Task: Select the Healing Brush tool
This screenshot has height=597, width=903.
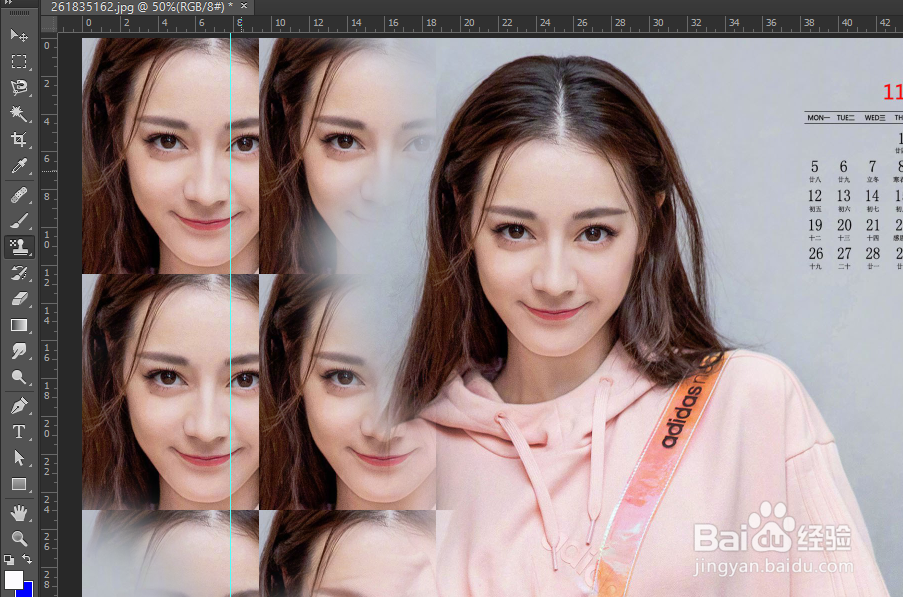Action: tap(19, 195)
